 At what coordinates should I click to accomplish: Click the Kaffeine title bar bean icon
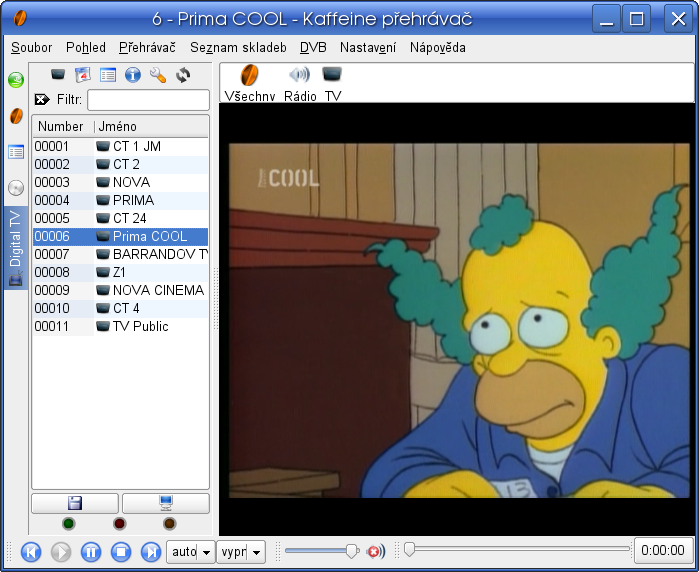coord(20,18)
